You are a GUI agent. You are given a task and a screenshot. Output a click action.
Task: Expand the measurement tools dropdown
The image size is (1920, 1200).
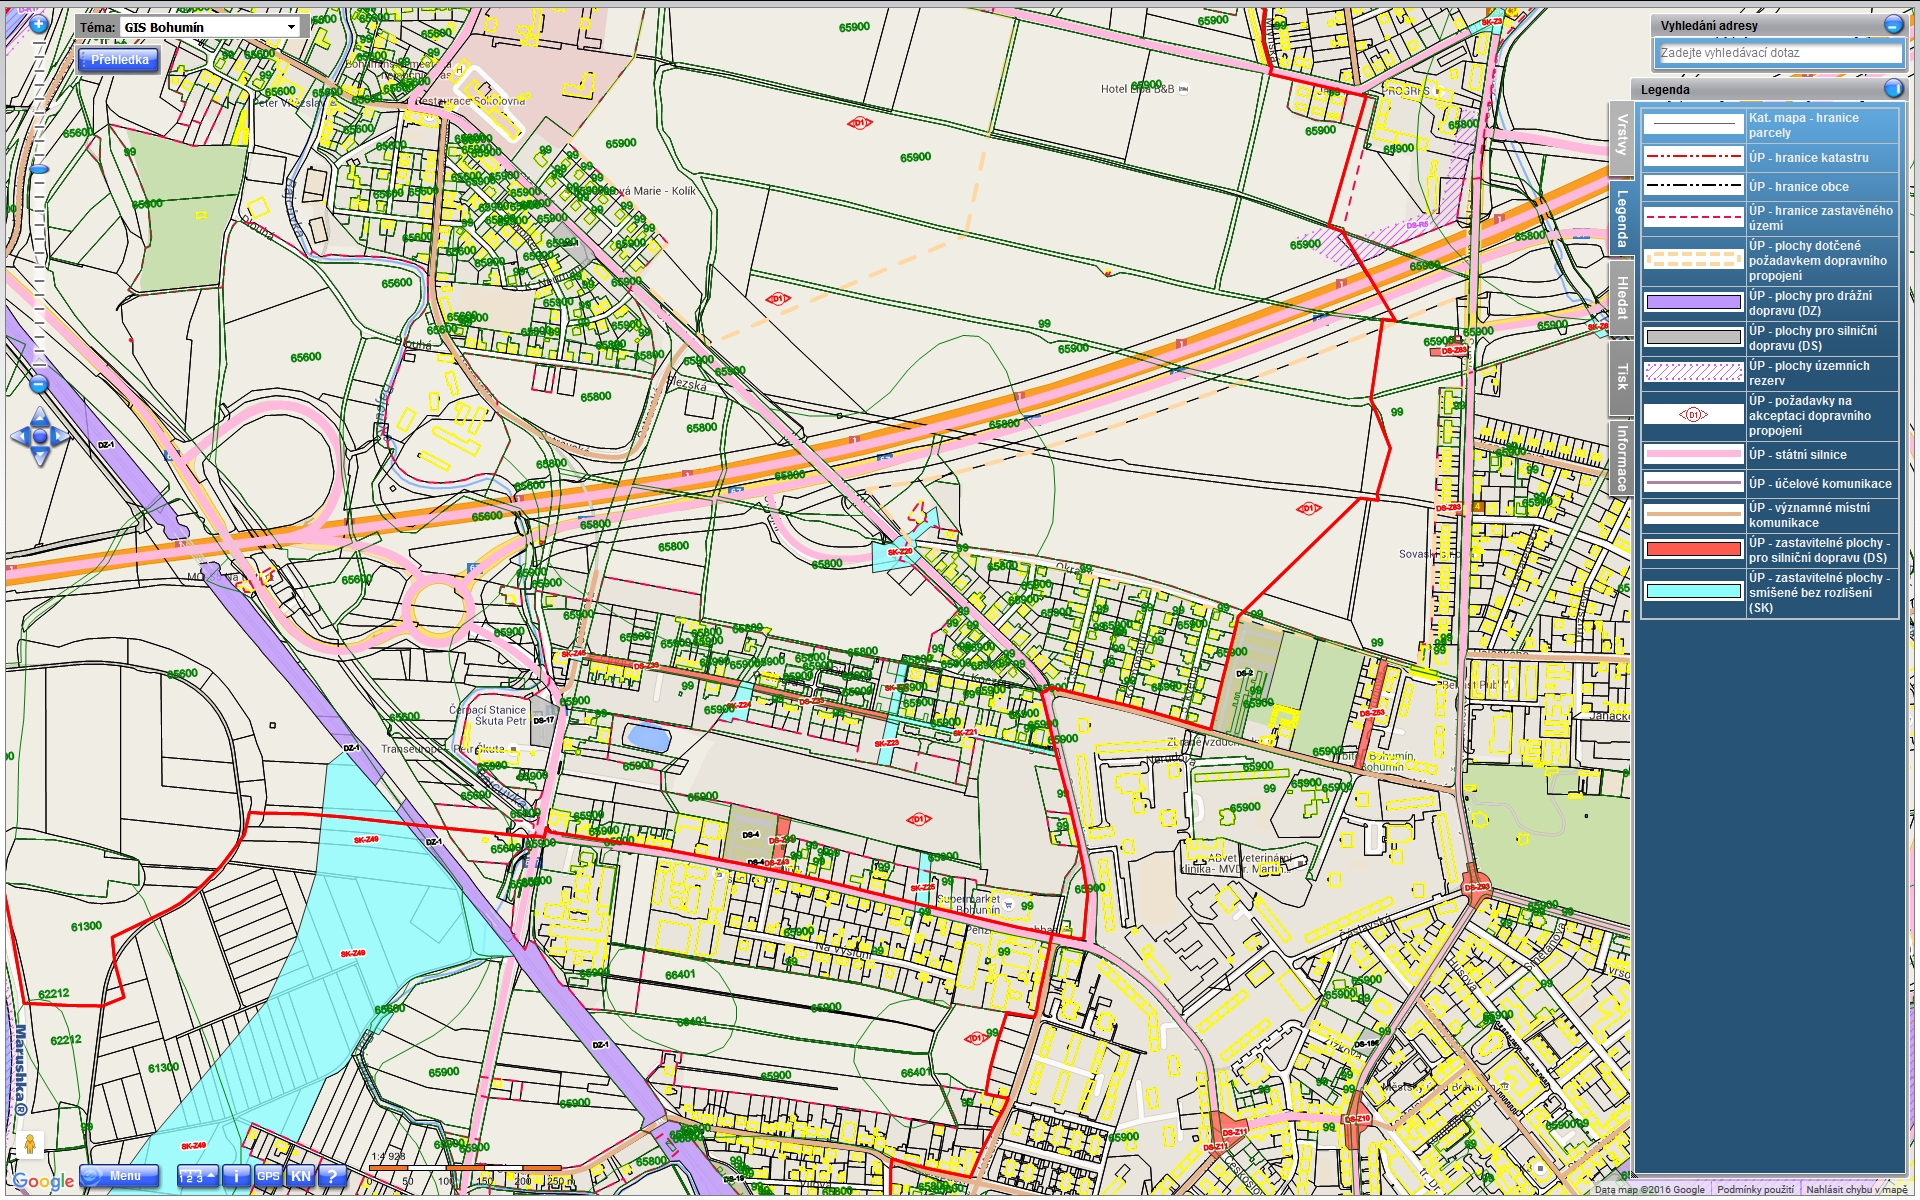tap(198, 1177)
